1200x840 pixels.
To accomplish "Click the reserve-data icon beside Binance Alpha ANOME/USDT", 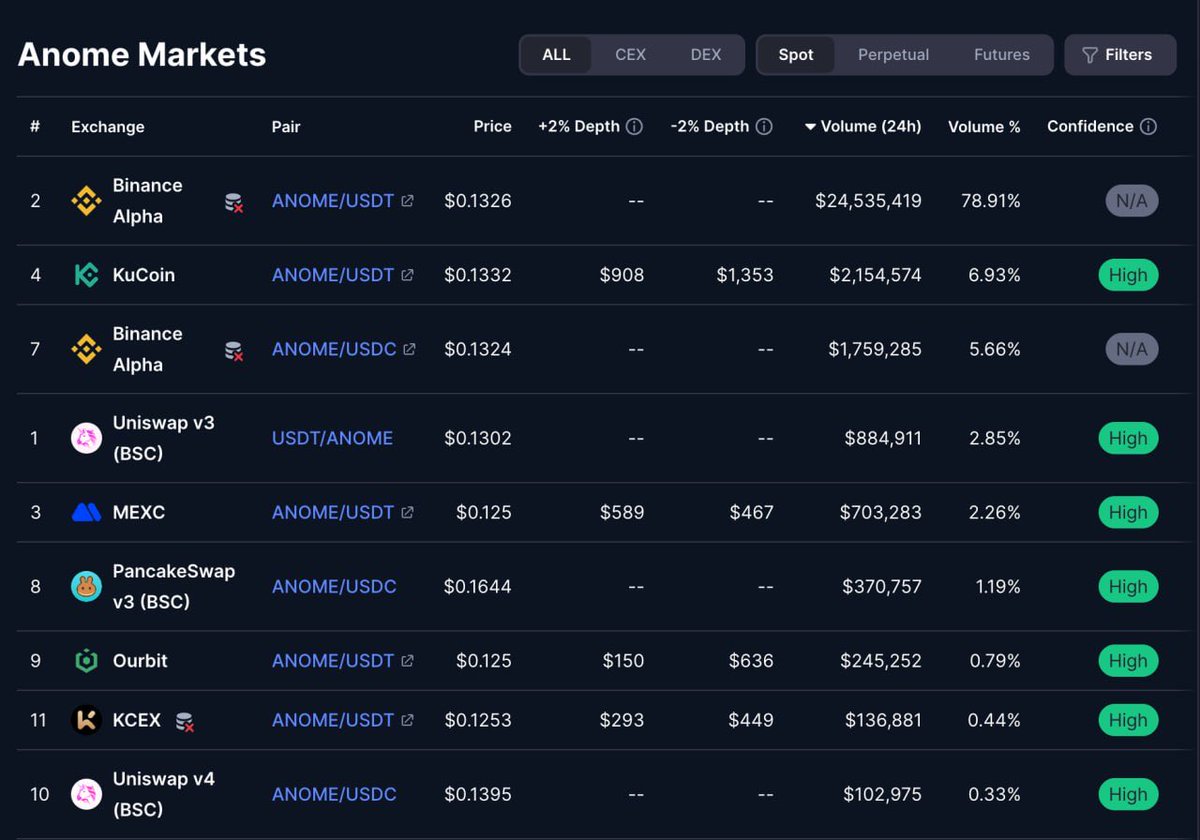I will 234,203.
